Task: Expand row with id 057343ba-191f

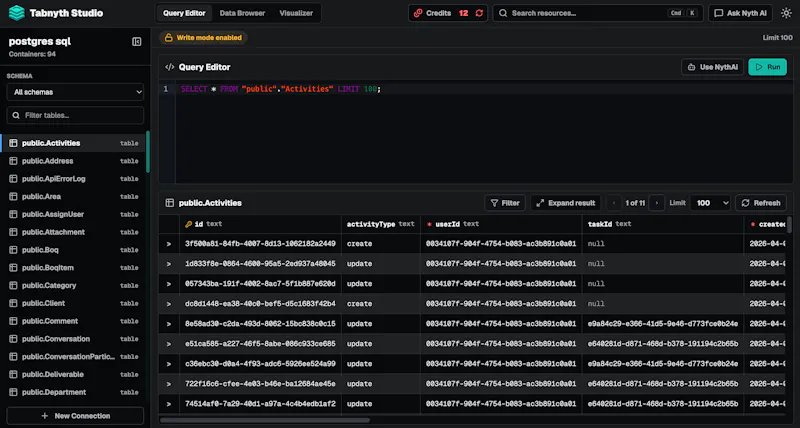Action: click(169, 284)
